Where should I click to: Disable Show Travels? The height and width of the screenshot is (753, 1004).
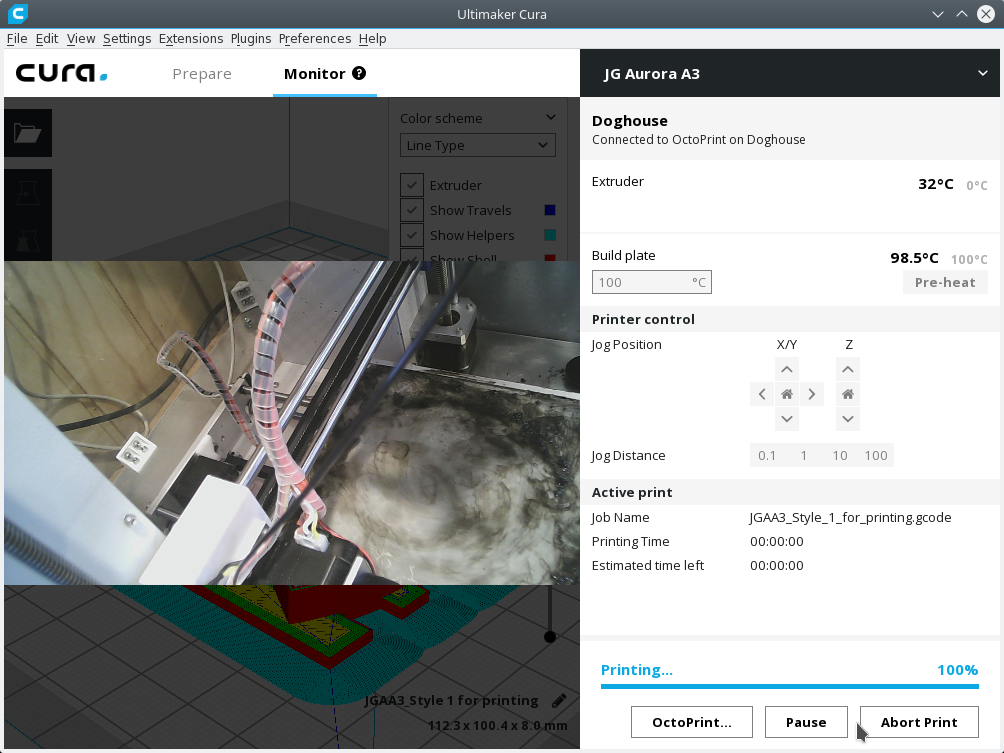pyautogui.click(x=411, y=210)
